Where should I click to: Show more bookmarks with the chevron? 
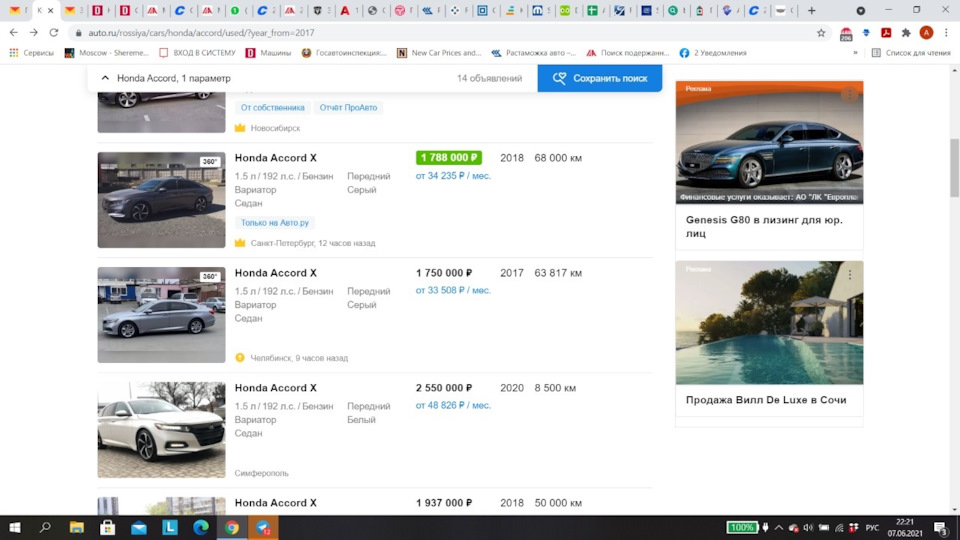[855, 53]
